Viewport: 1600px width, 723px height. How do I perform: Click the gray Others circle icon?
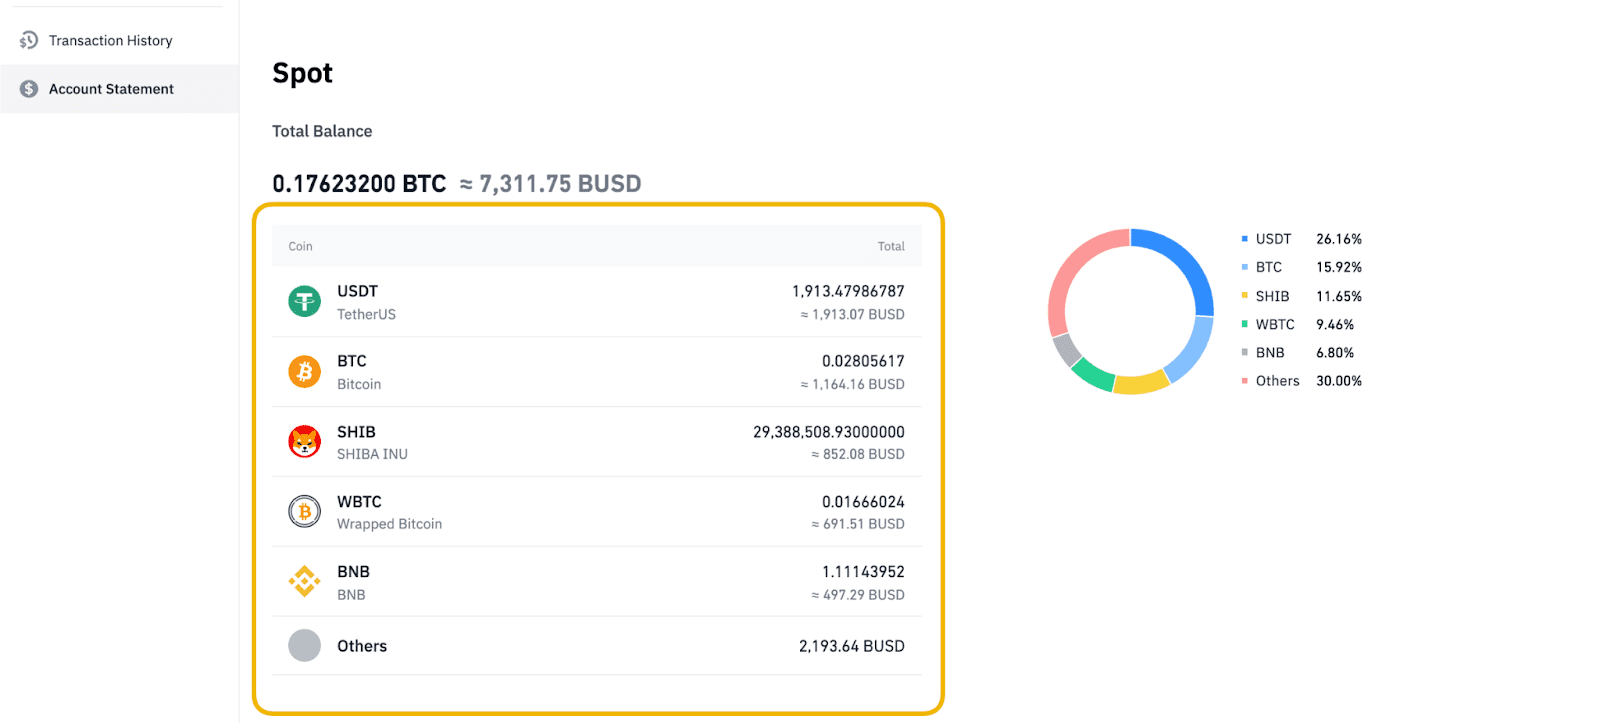(x=304, y=646)
